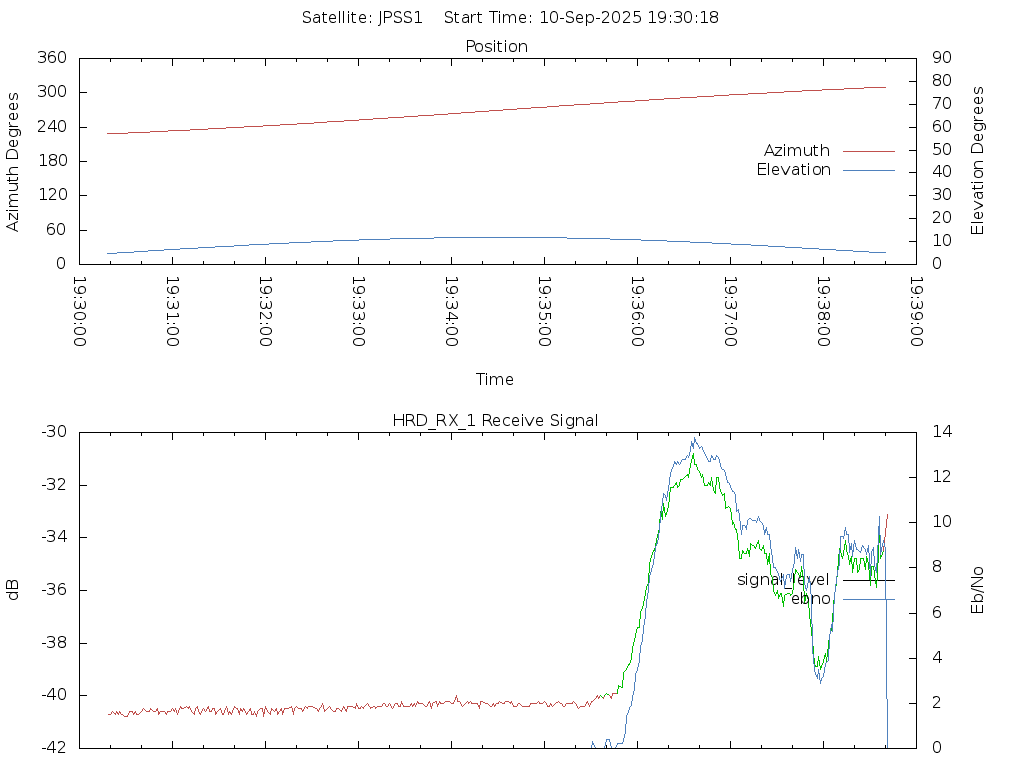Click the -30 tick on the dB axis
The image size is (1024, 768).
click(x=54, y=432)
